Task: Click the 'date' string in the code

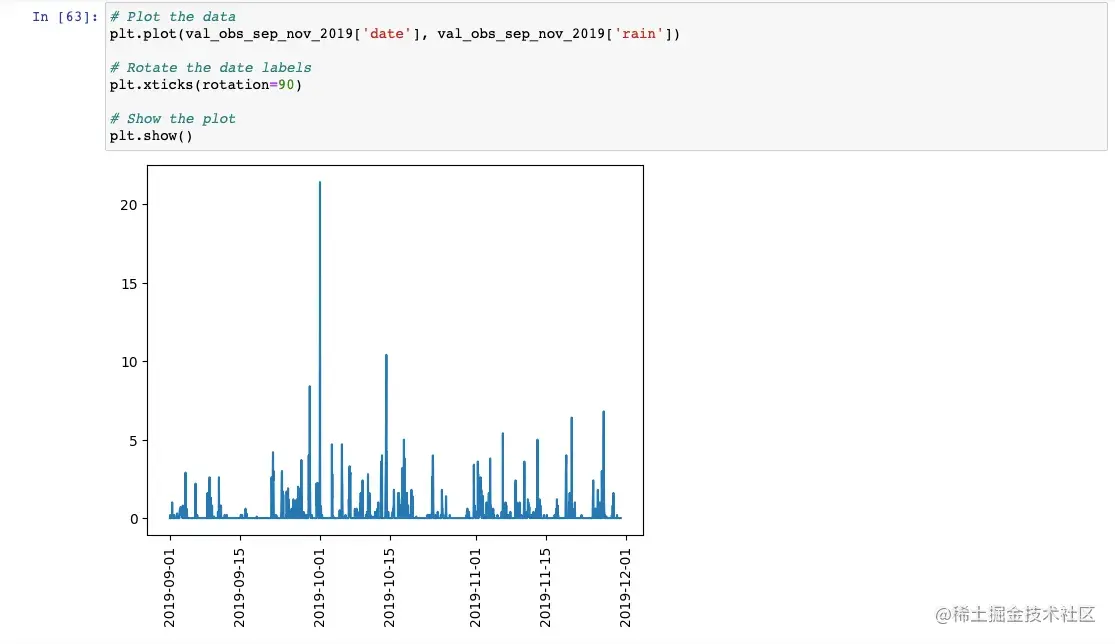Action: (387, 33)
